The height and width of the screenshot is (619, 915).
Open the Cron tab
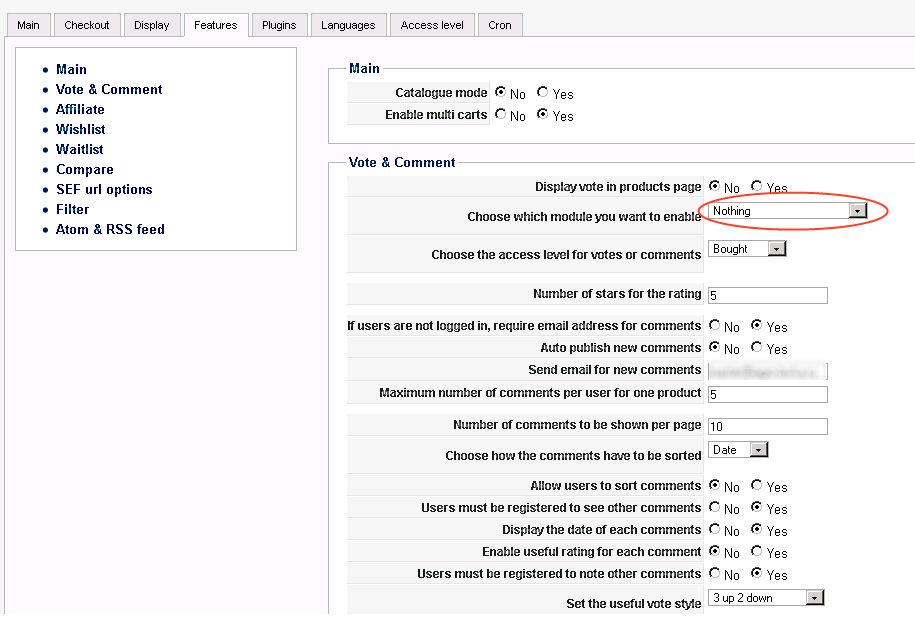tap(500, 25)
